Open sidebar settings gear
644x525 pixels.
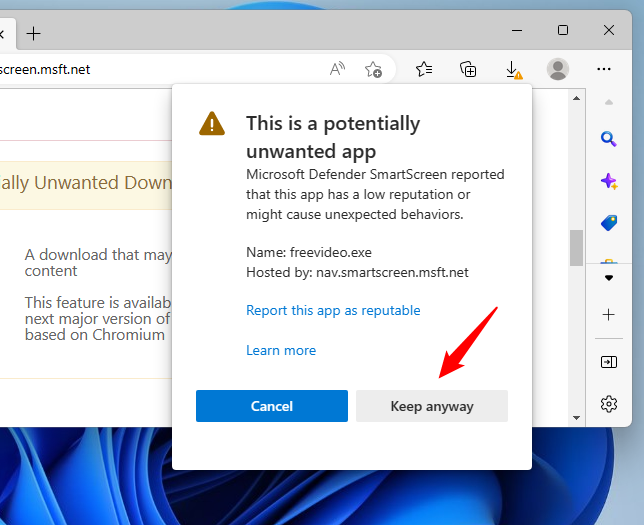point(608,403)
